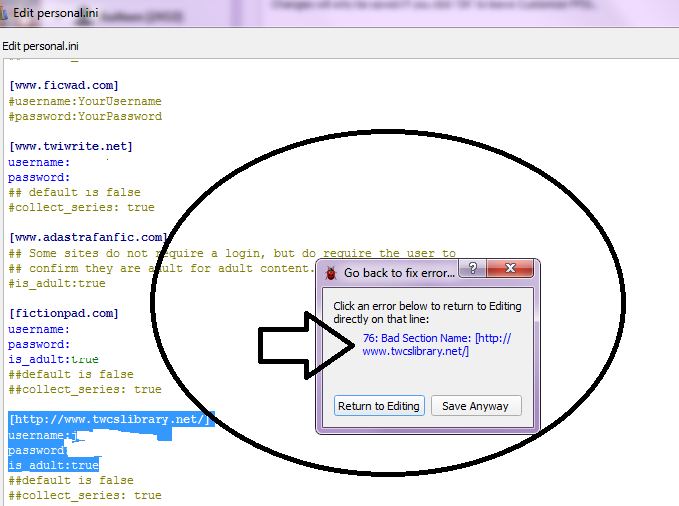Click highlighted is_adult:true line
This screenshot has height=506, width=679.
[x=54, y=465]
